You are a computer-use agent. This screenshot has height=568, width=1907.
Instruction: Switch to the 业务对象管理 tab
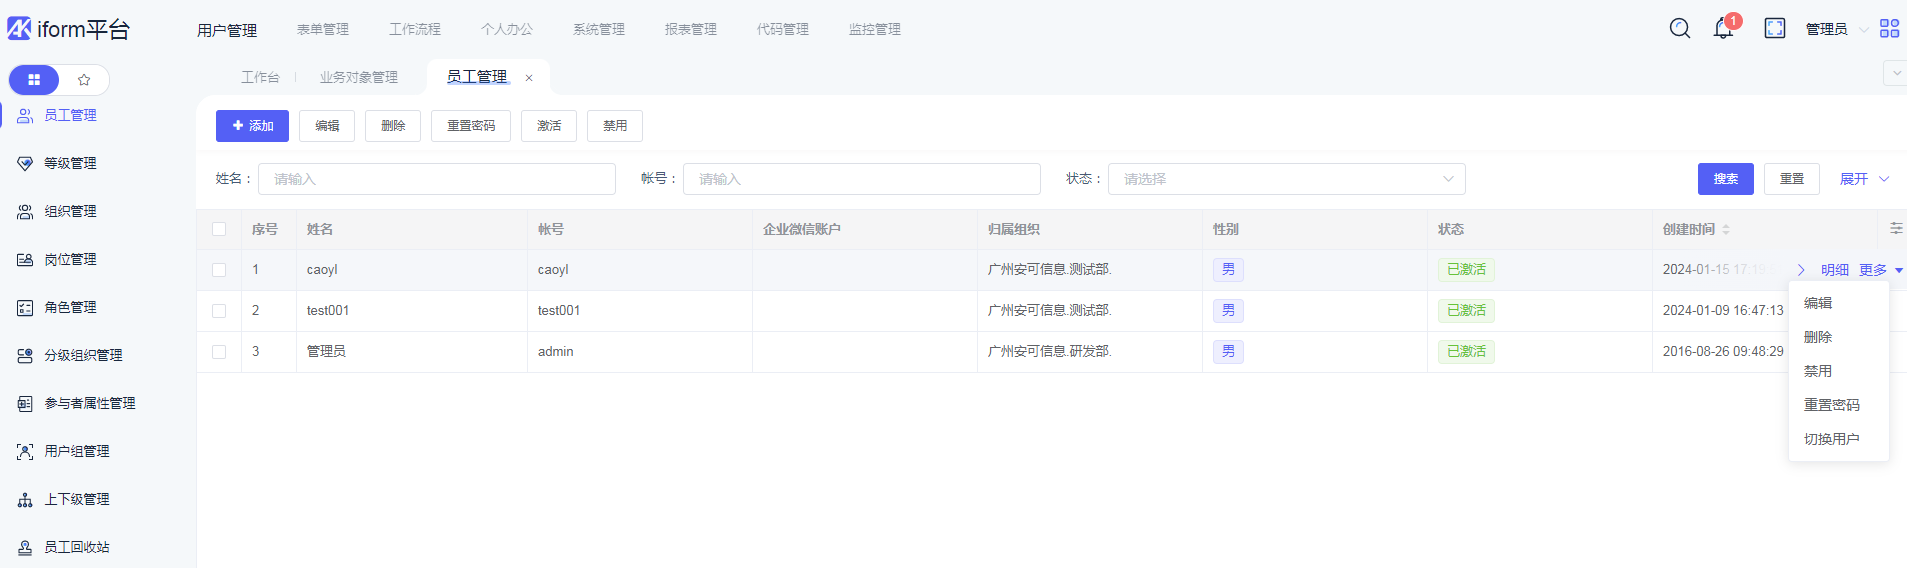click(x=358, y=77)
